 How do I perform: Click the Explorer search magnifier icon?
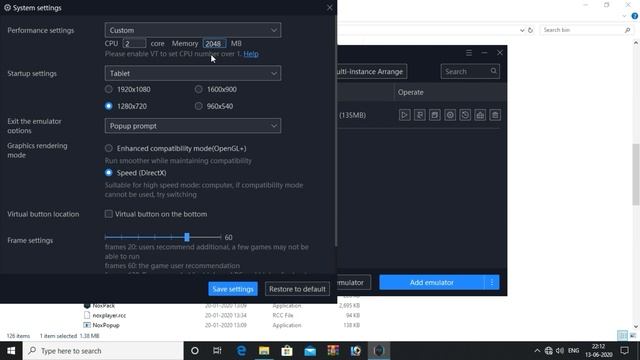(627, 30)
